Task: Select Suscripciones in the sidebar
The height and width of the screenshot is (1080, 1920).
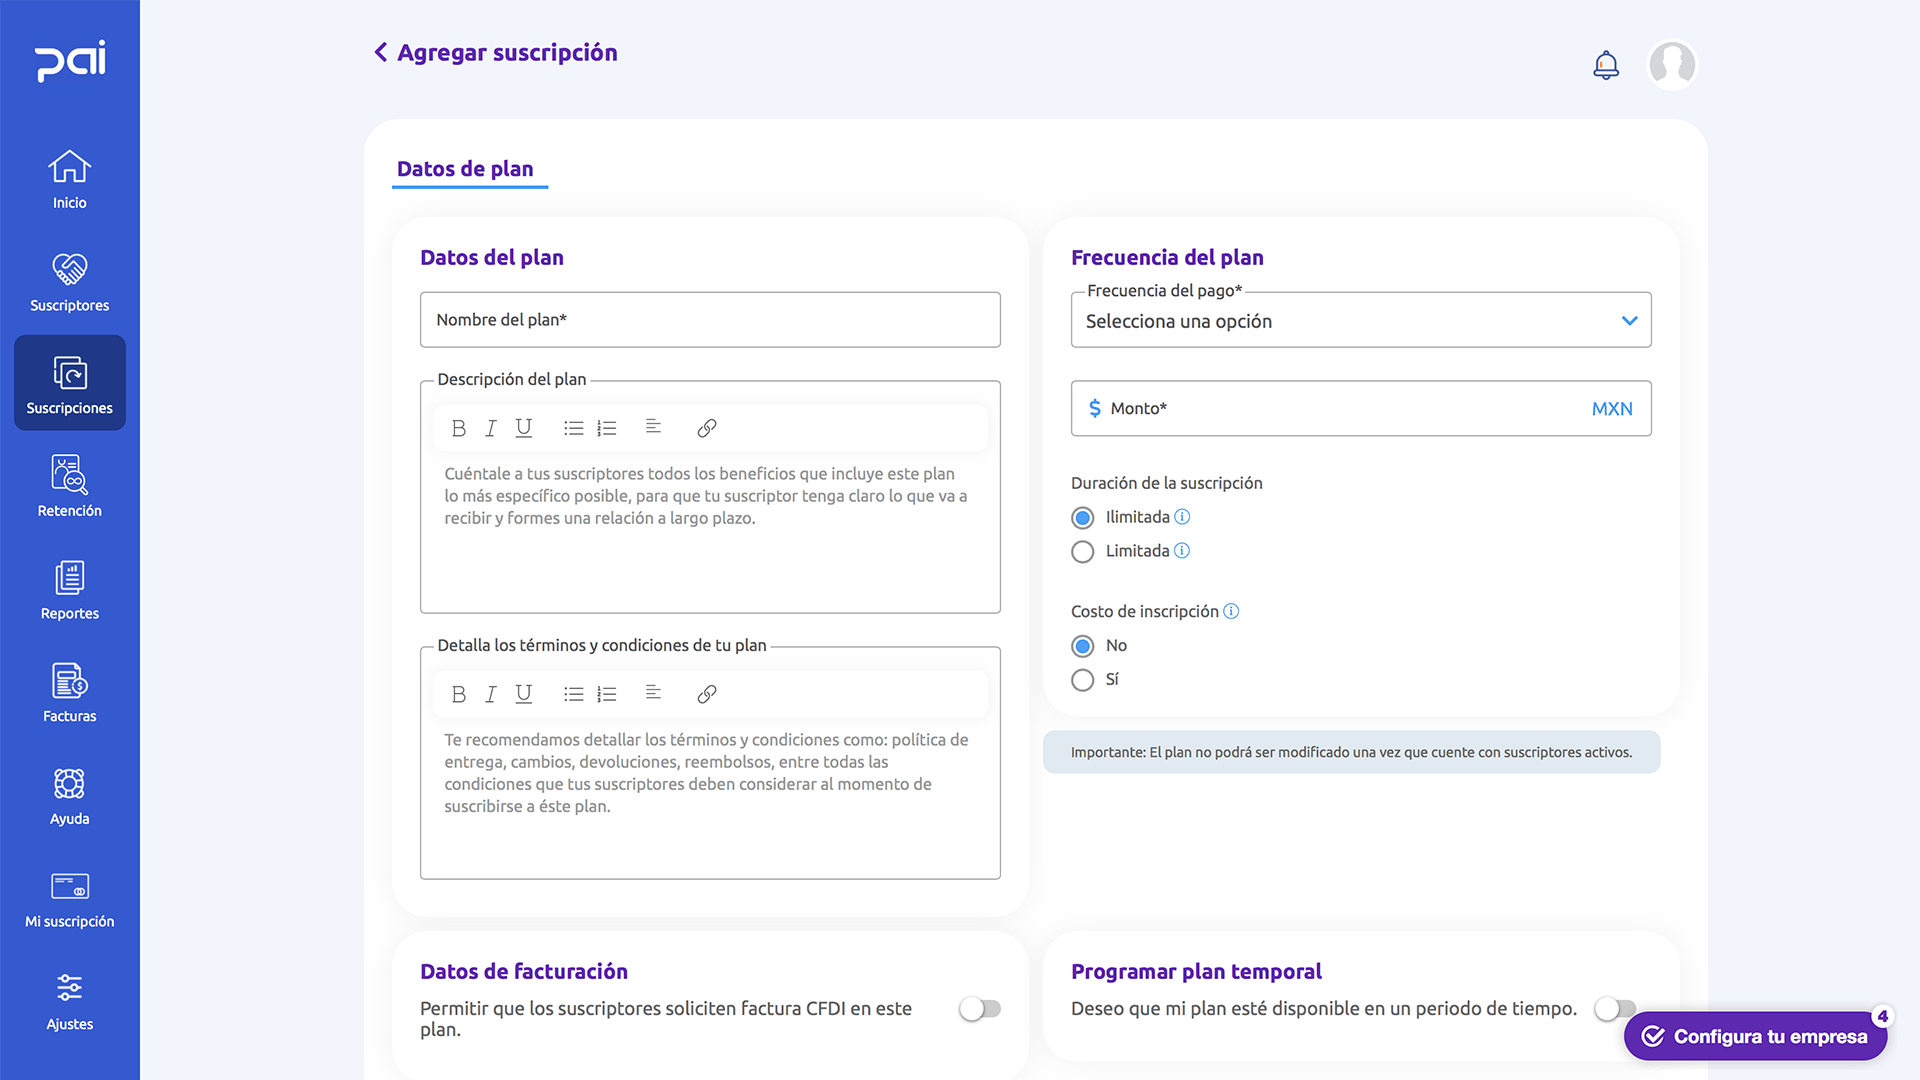Action: coord(69,383)
